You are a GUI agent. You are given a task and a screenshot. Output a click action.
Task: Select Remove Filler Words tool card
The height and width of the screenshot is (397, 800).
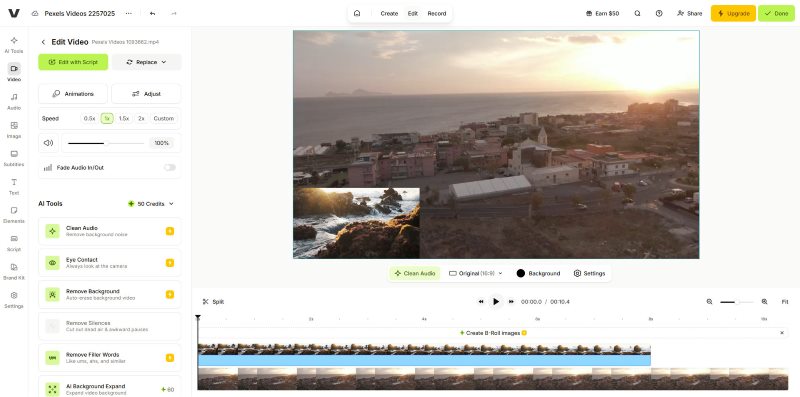pyautogui.click(x=110, y=358)
